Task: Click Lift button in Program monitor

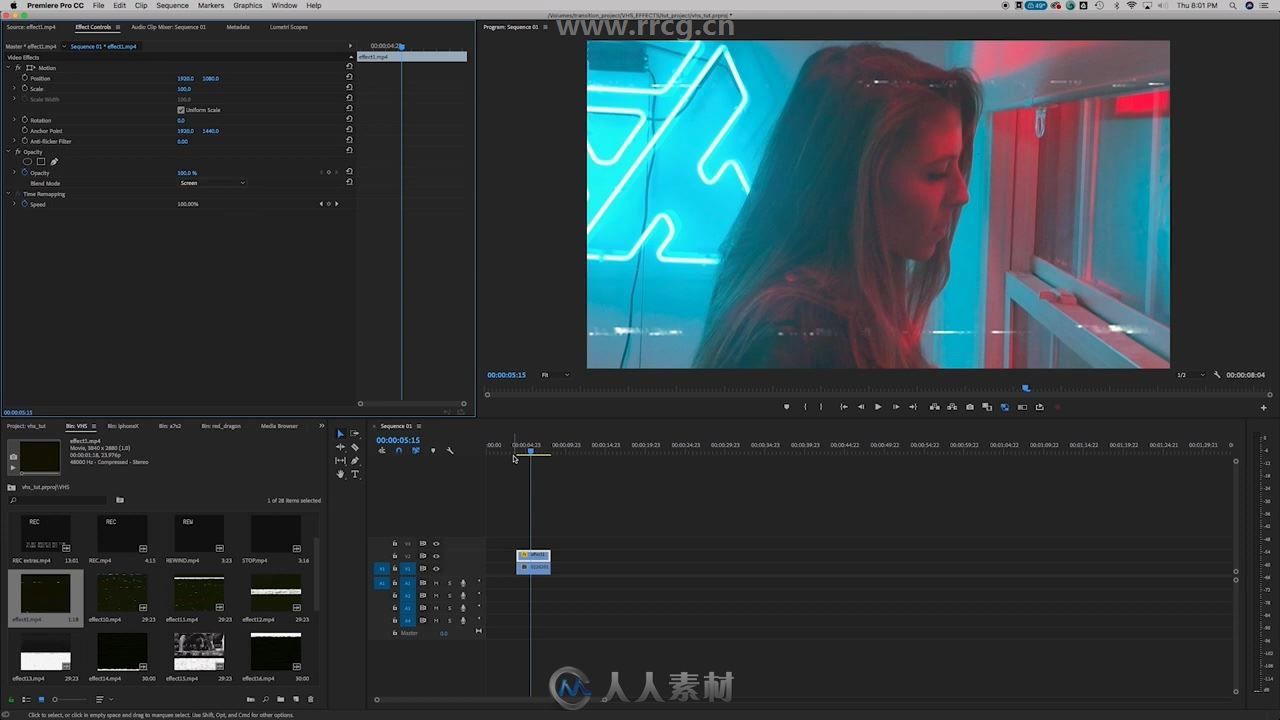Action: pyautogui.click(x=934, y=407)
